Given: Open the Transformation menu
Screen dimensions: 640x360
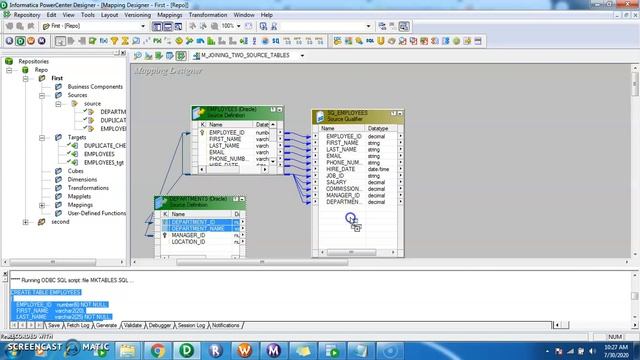Looking at the screenshot, I should 208,15.
